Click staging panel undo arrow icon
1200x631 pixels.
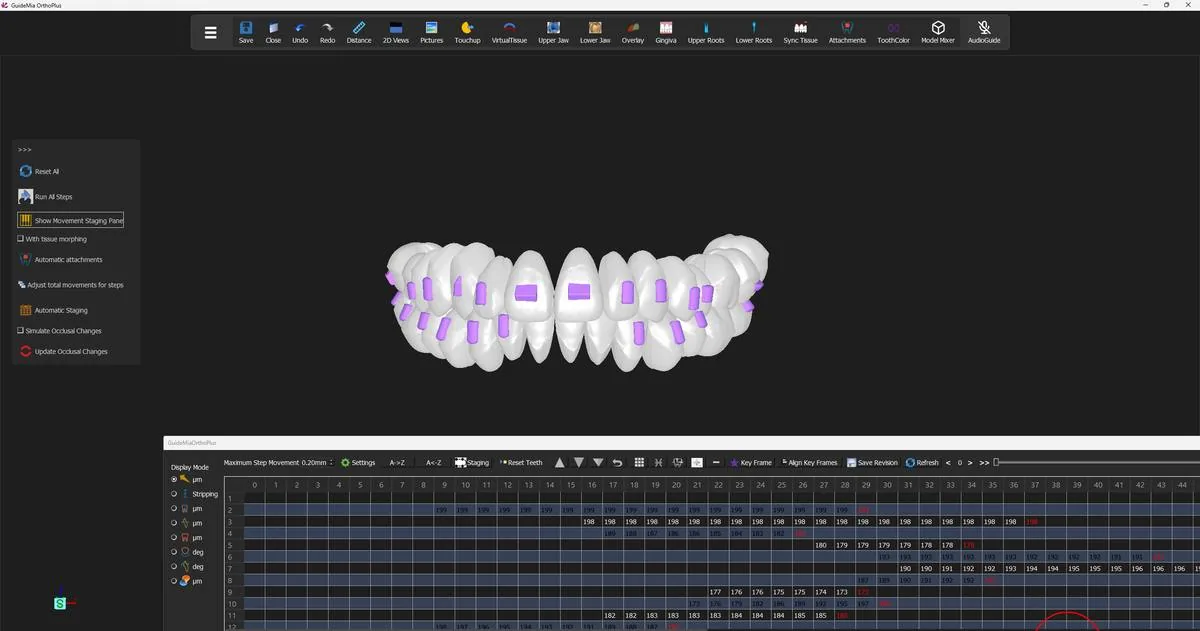[x=617, y=463]
